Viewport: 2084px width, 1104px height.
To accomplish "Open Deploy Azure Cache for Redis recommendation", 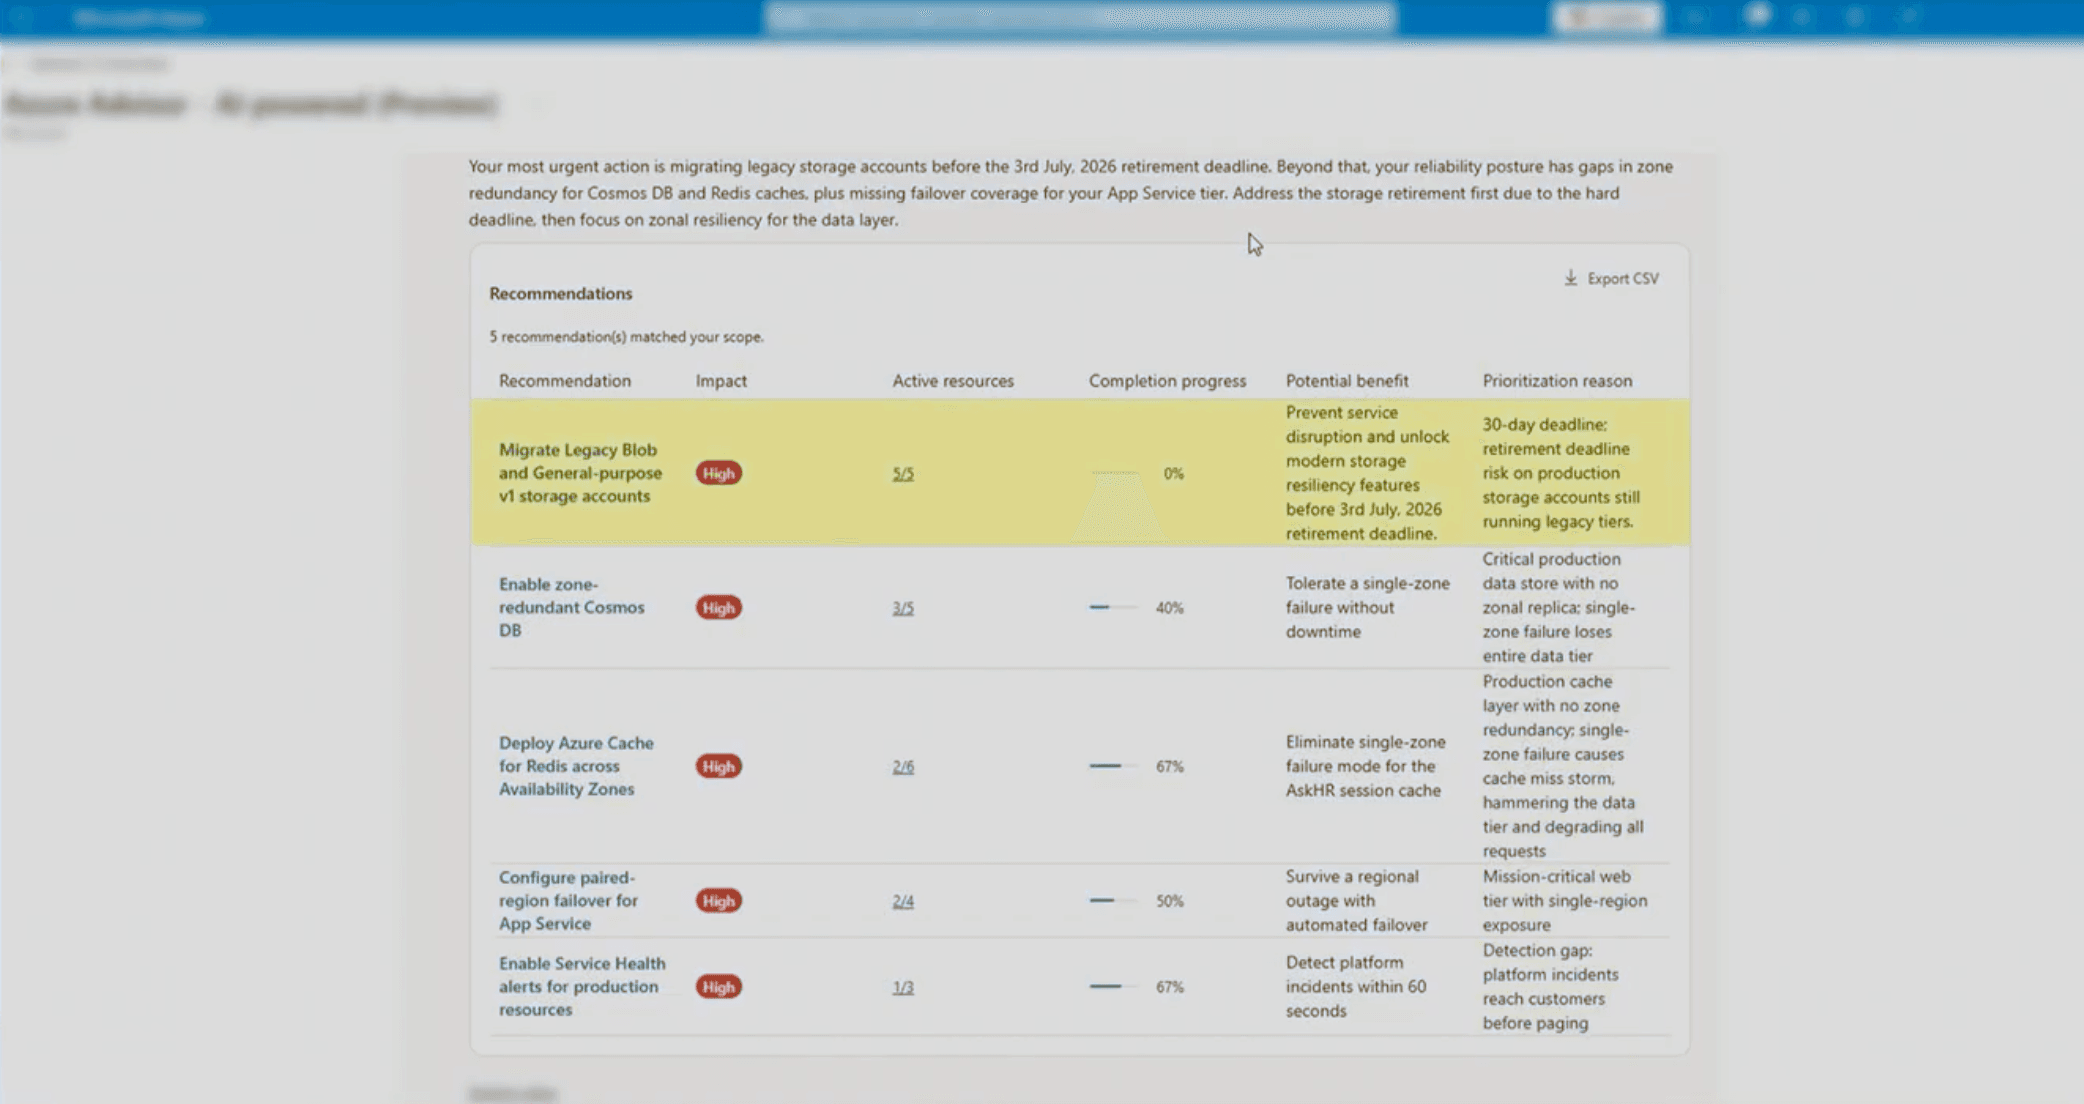I will 576,766.
